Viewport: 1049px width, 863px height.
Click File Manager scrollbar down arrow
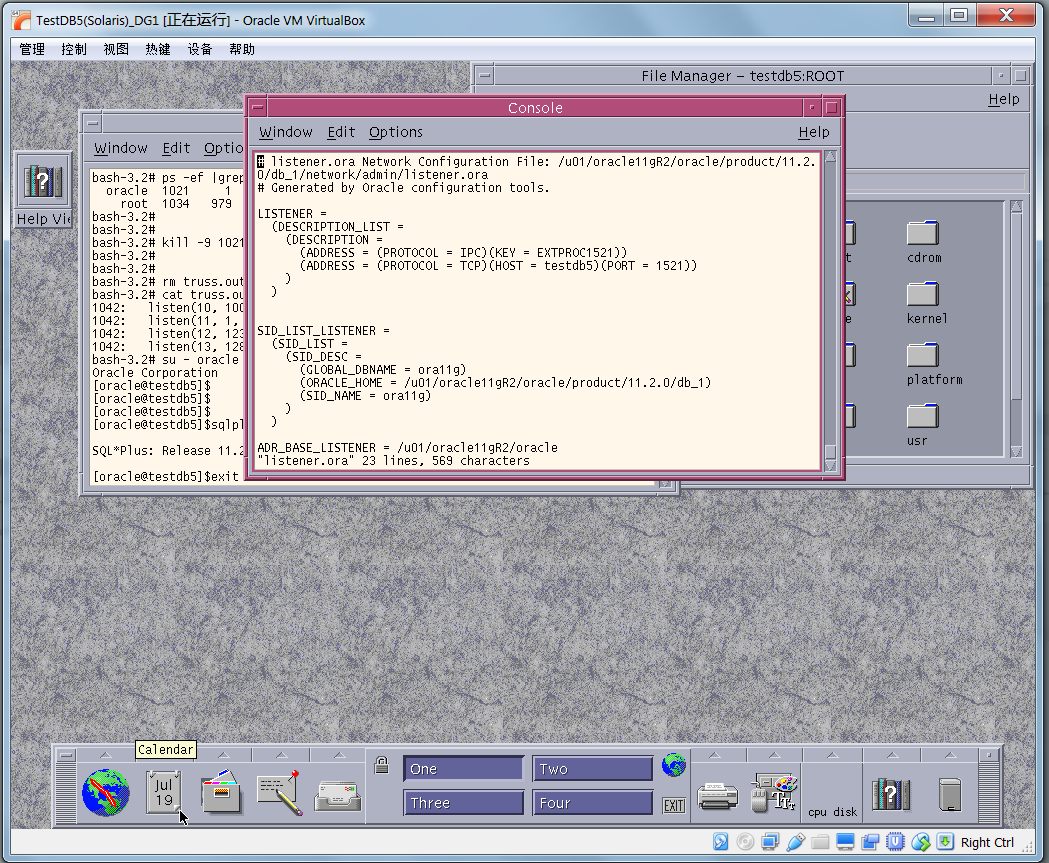click(x=1016, y=452)
